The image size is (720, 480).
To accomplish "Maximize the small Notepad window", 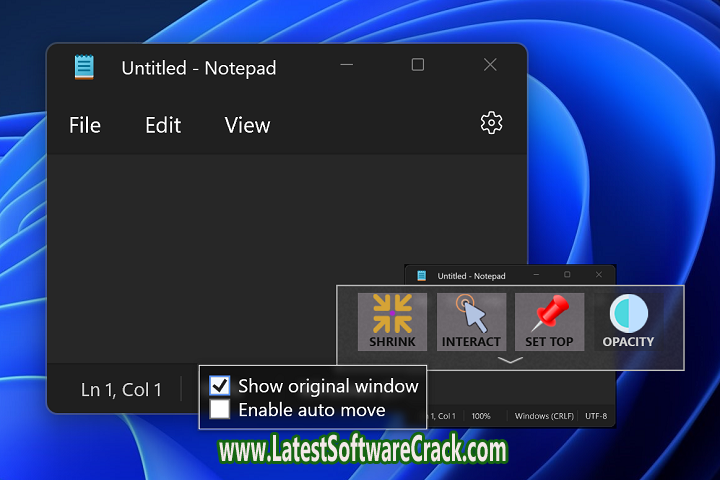I will (x=567, y=275).
